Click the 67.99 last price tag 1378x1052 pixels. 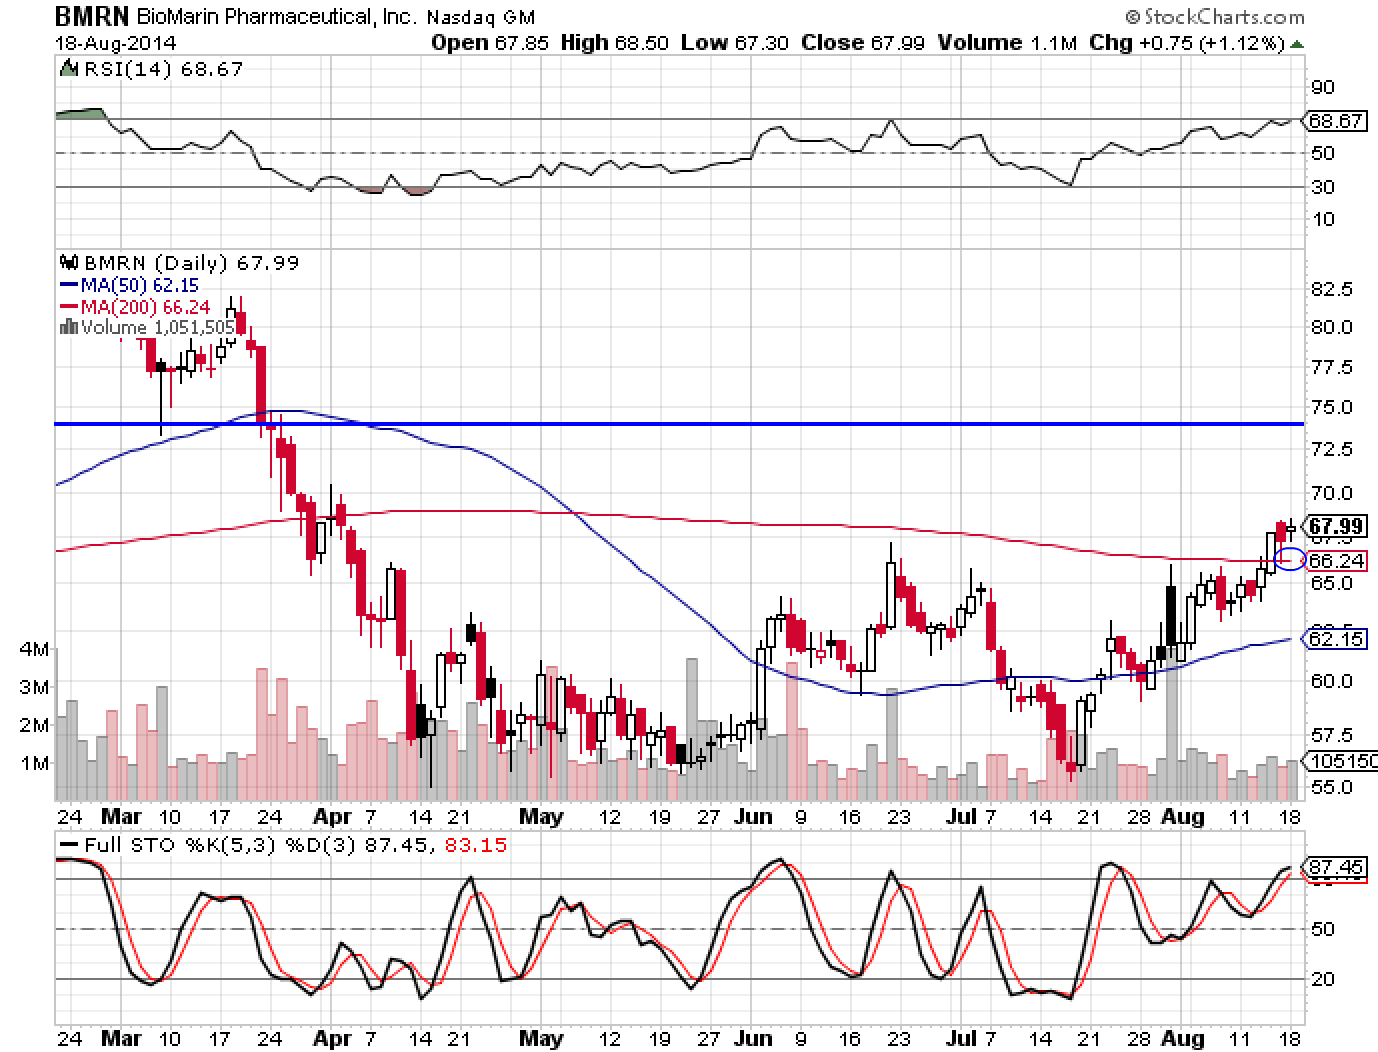(1335, 526)
